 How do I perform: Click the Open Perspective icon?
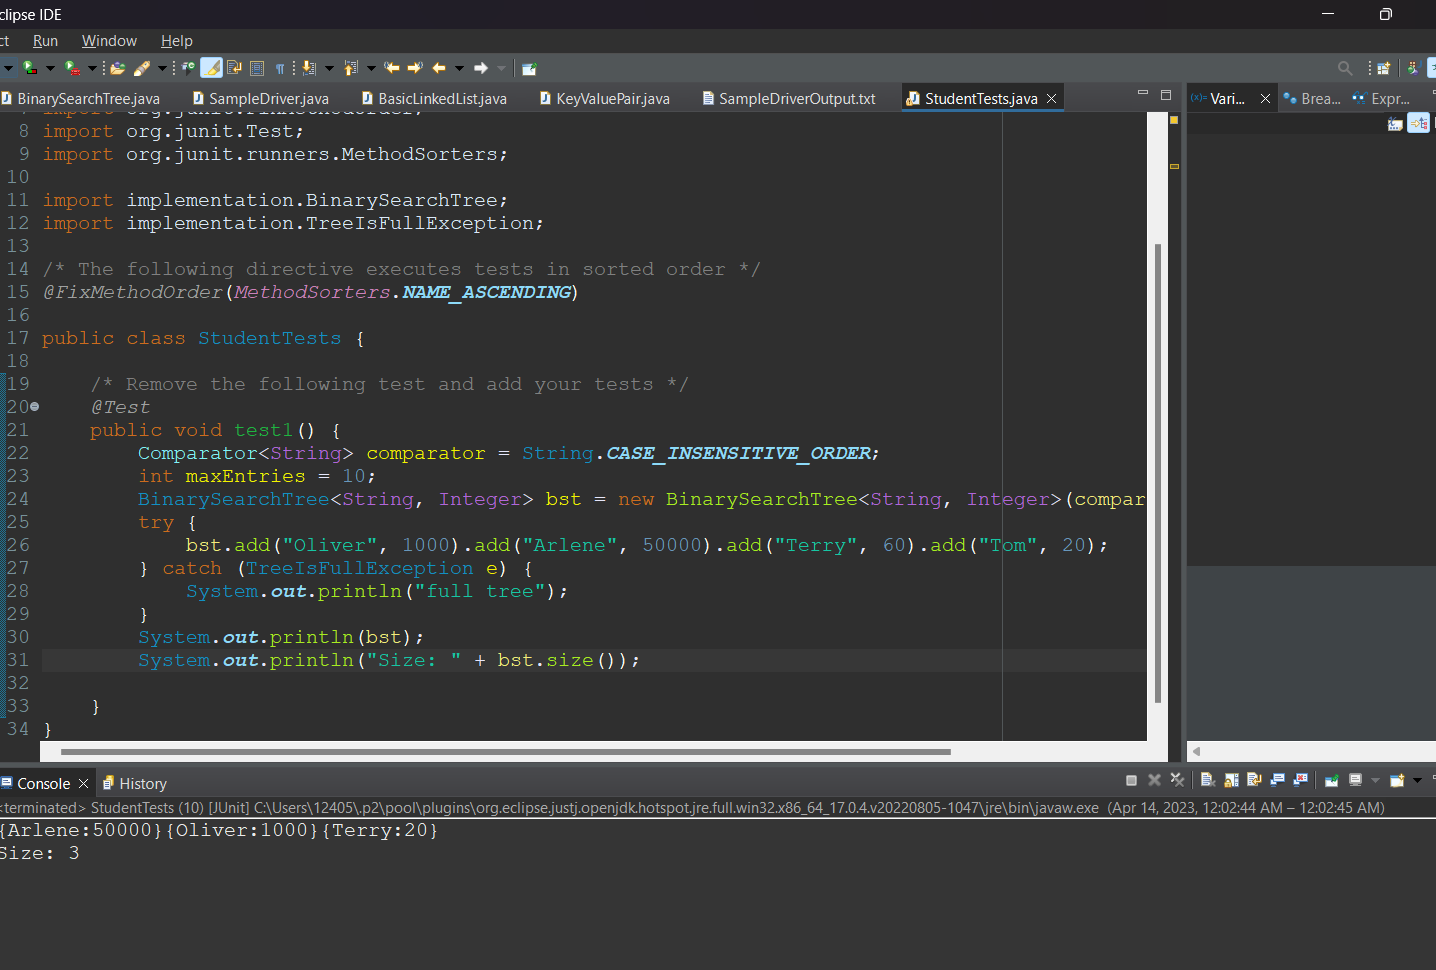1384,68
